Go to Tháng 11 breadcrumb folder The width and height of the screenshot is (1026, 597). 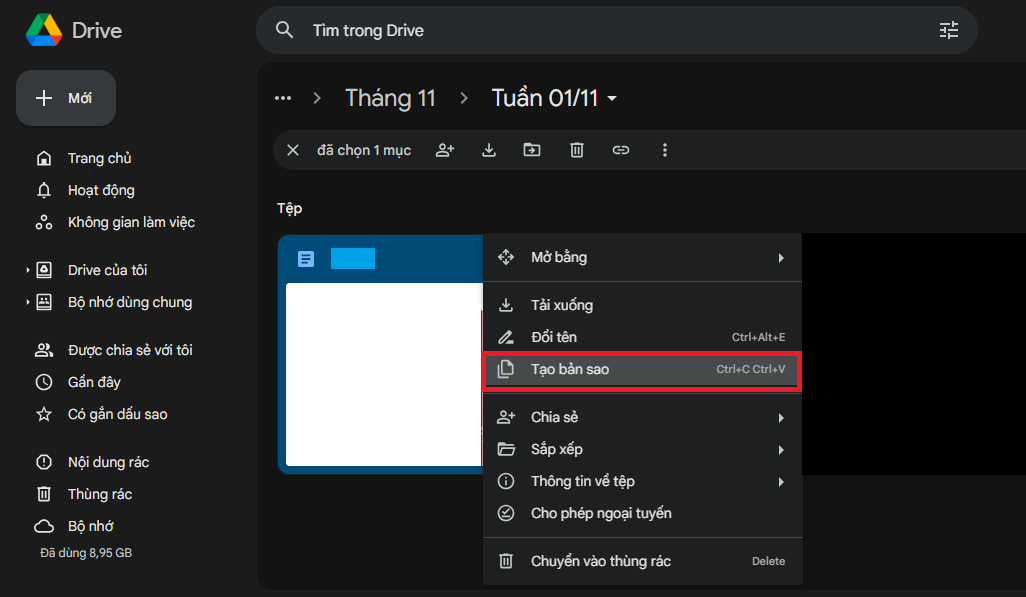390,98
